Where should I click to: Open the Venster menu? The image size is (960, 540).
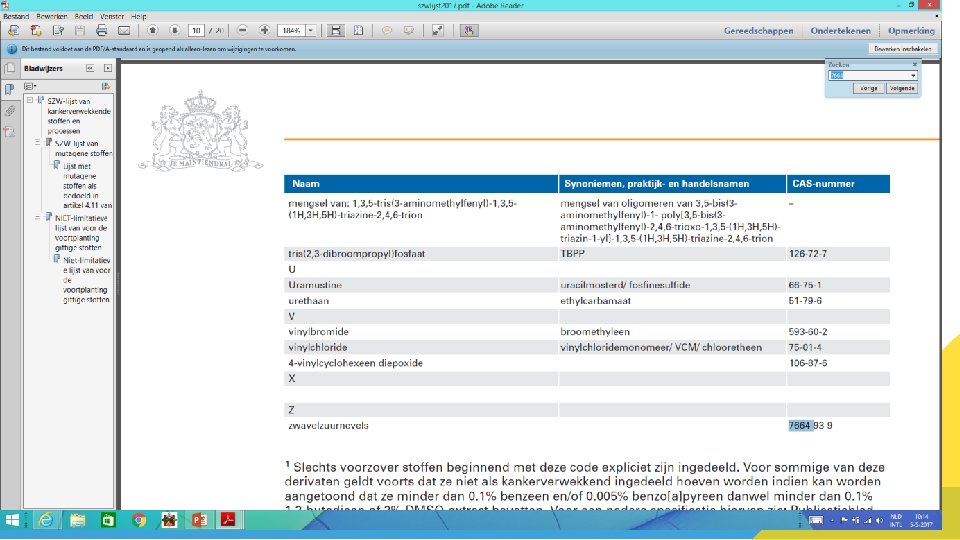coord(111,17)
